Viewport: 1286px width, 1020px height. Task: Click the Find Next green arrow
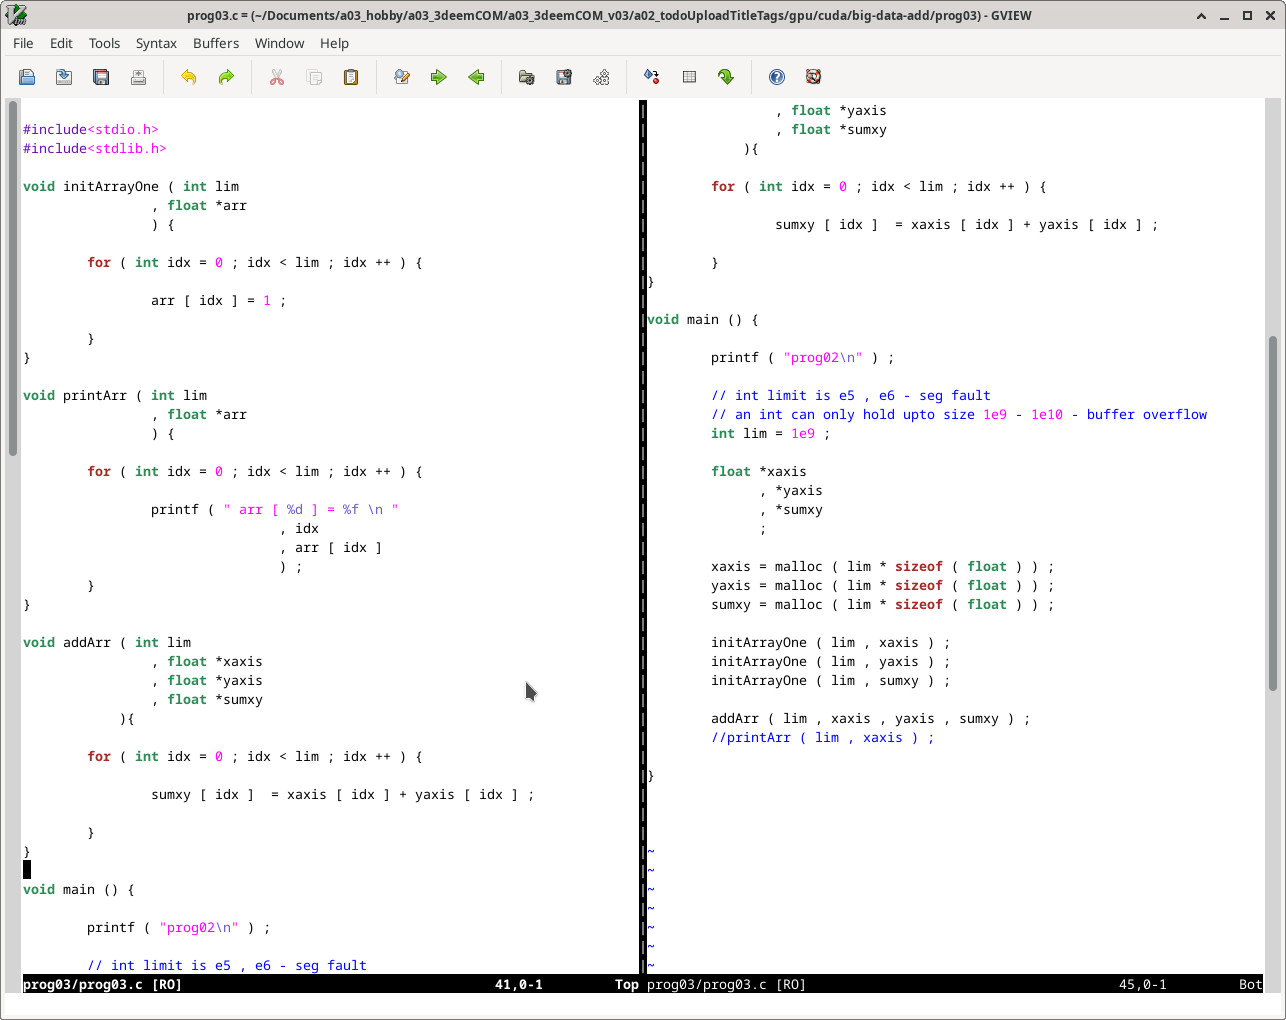tap(439, 77)
